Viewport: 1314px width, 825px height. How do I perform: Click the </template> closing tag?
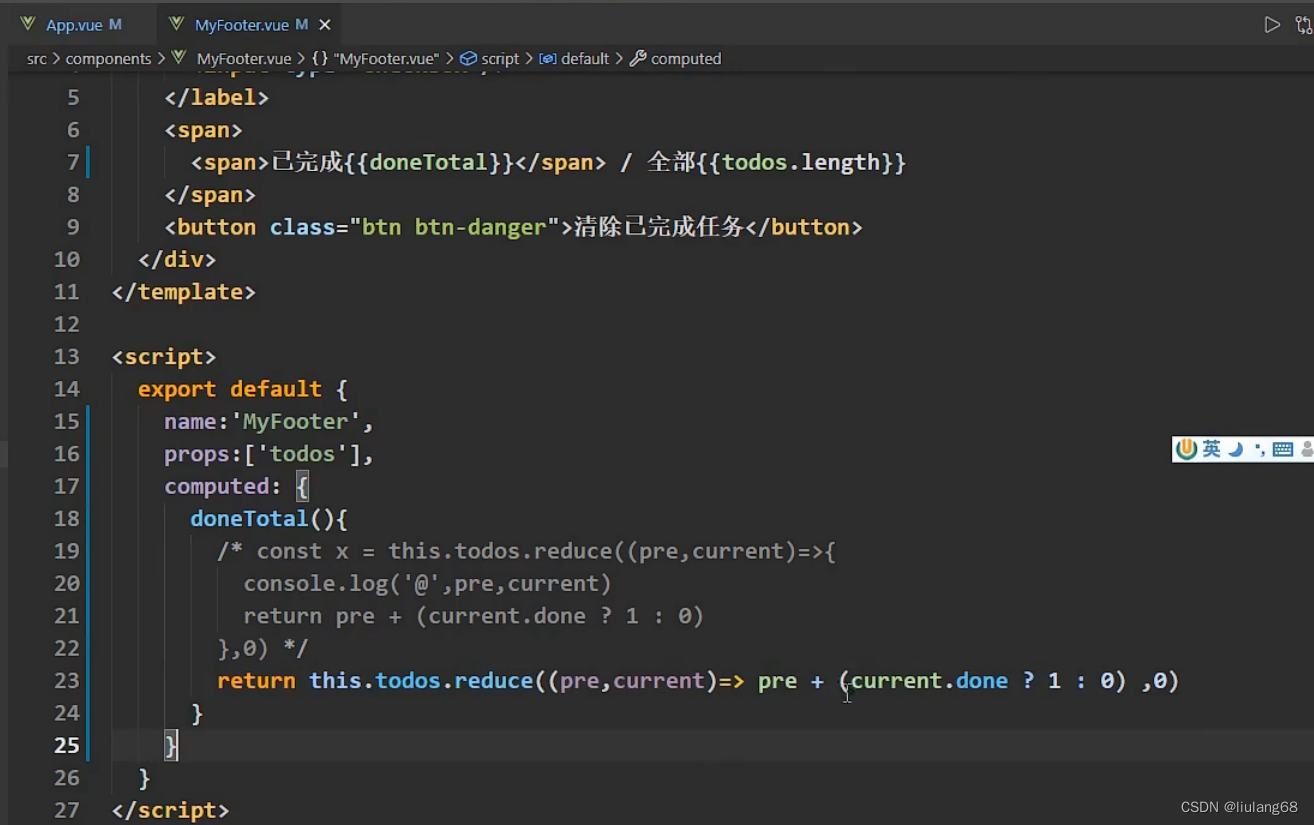click(184, 292)
